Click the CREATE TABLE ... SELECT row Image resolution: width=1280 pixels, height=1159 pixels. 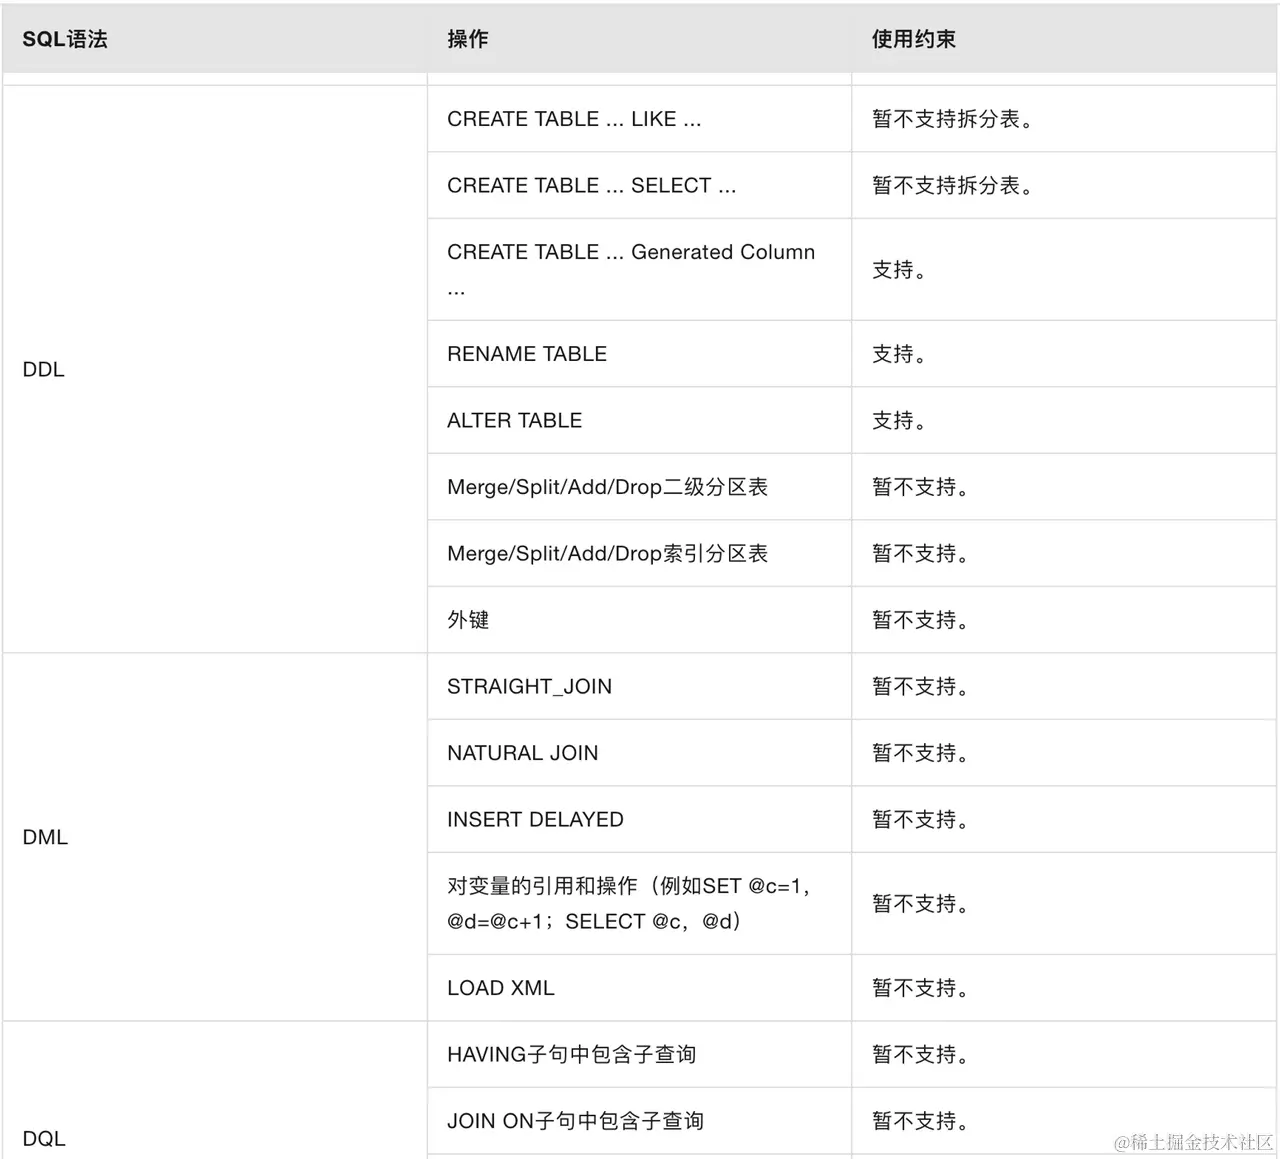(591, 185)
